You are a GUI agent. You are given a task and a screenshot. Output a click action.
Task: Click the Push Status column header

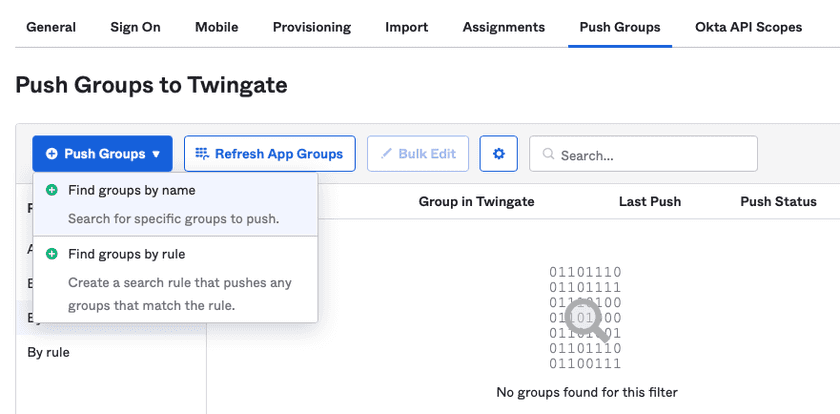pos(778,201)
